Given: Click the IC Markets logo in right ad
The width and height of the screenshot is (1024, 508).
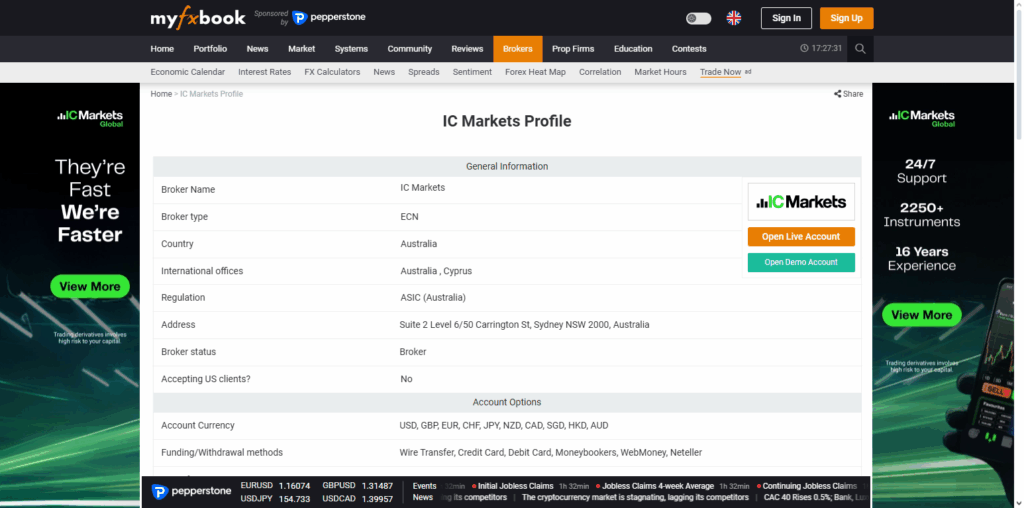Looking at the screenshot, I should pos(921,118).
